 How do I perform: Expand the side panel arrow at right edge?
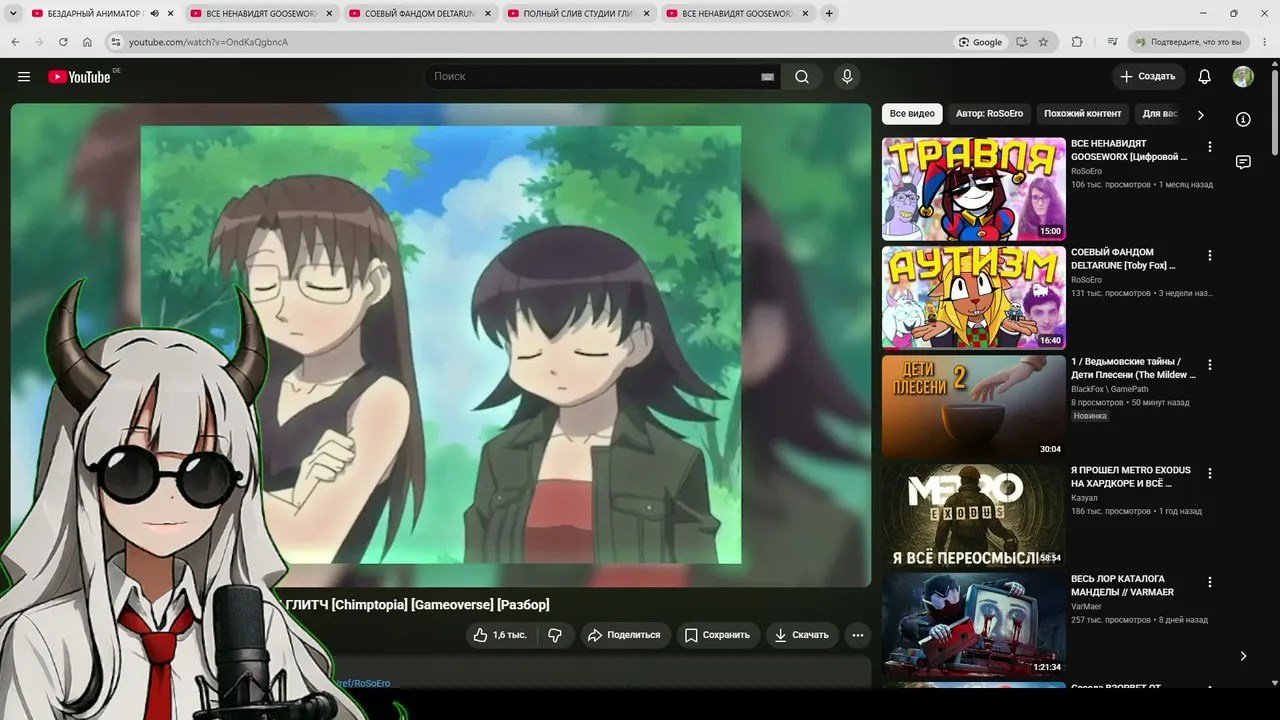[x=1243, y=656]
